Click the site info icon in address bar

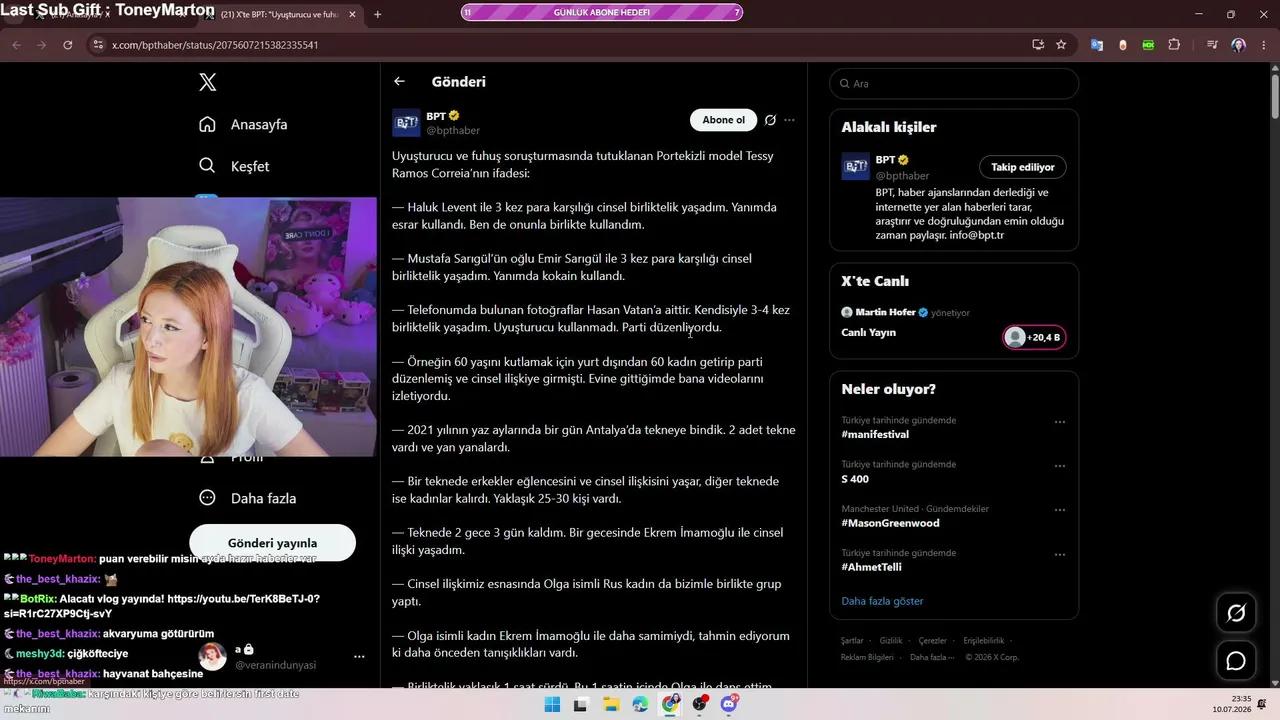tap(97, 45)
